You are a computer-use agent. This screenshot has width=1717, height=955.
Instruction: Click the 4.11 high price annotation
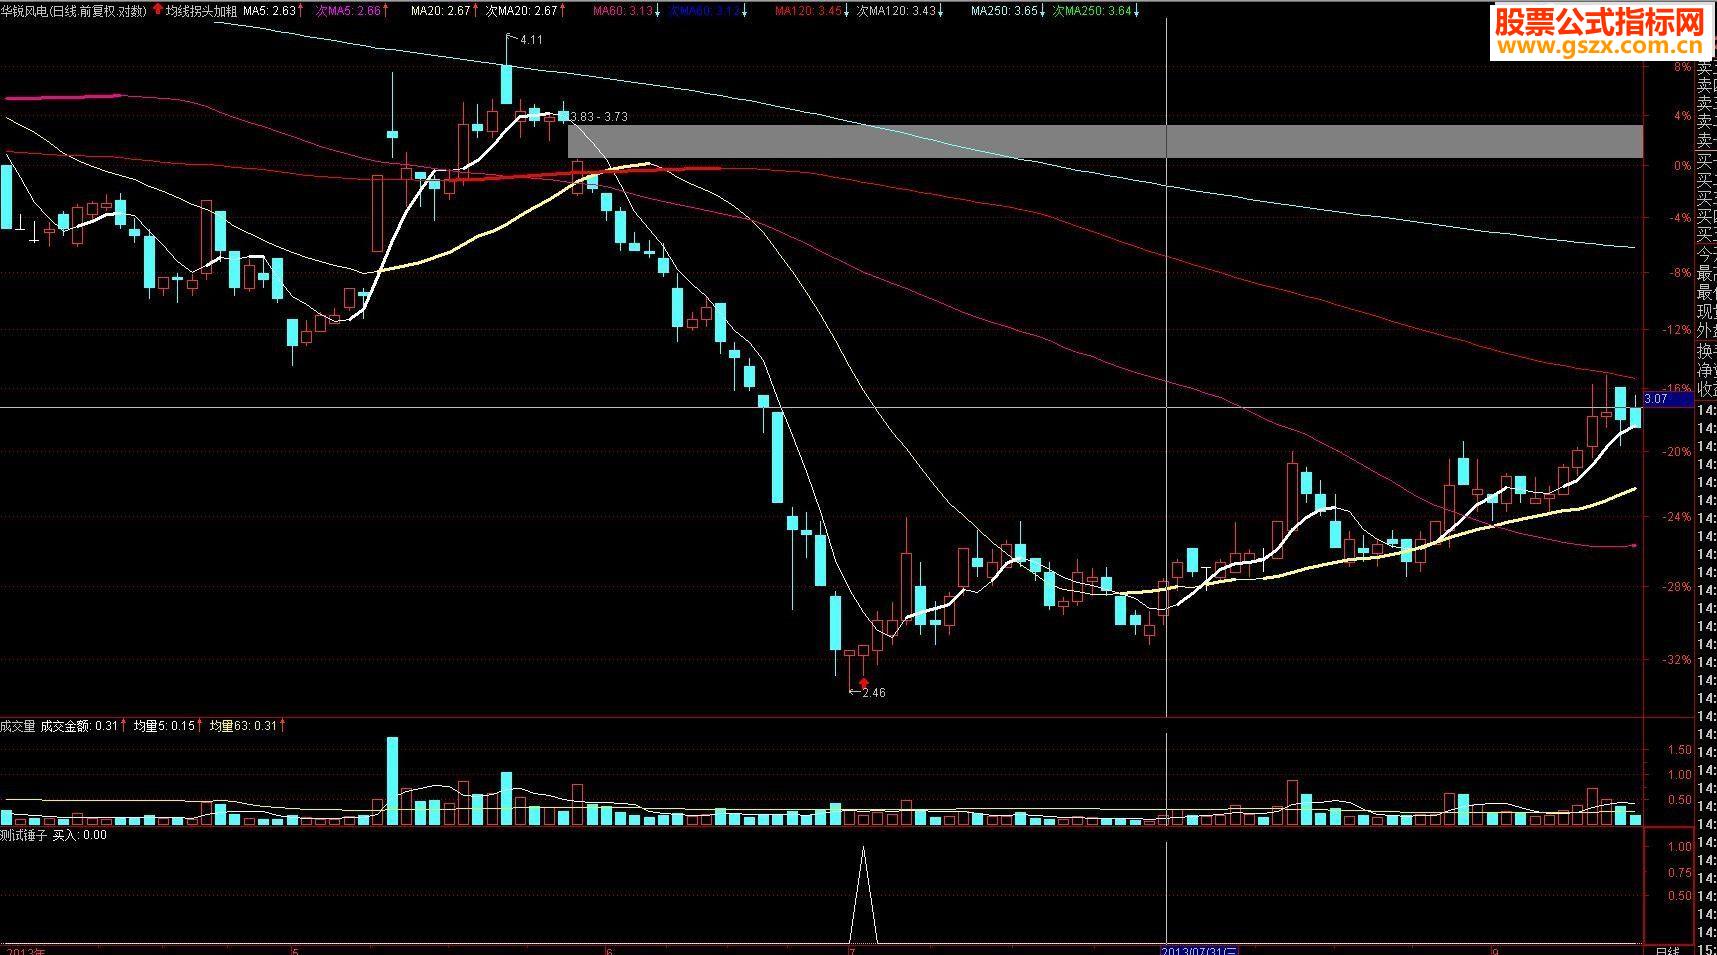pos(531,40)
